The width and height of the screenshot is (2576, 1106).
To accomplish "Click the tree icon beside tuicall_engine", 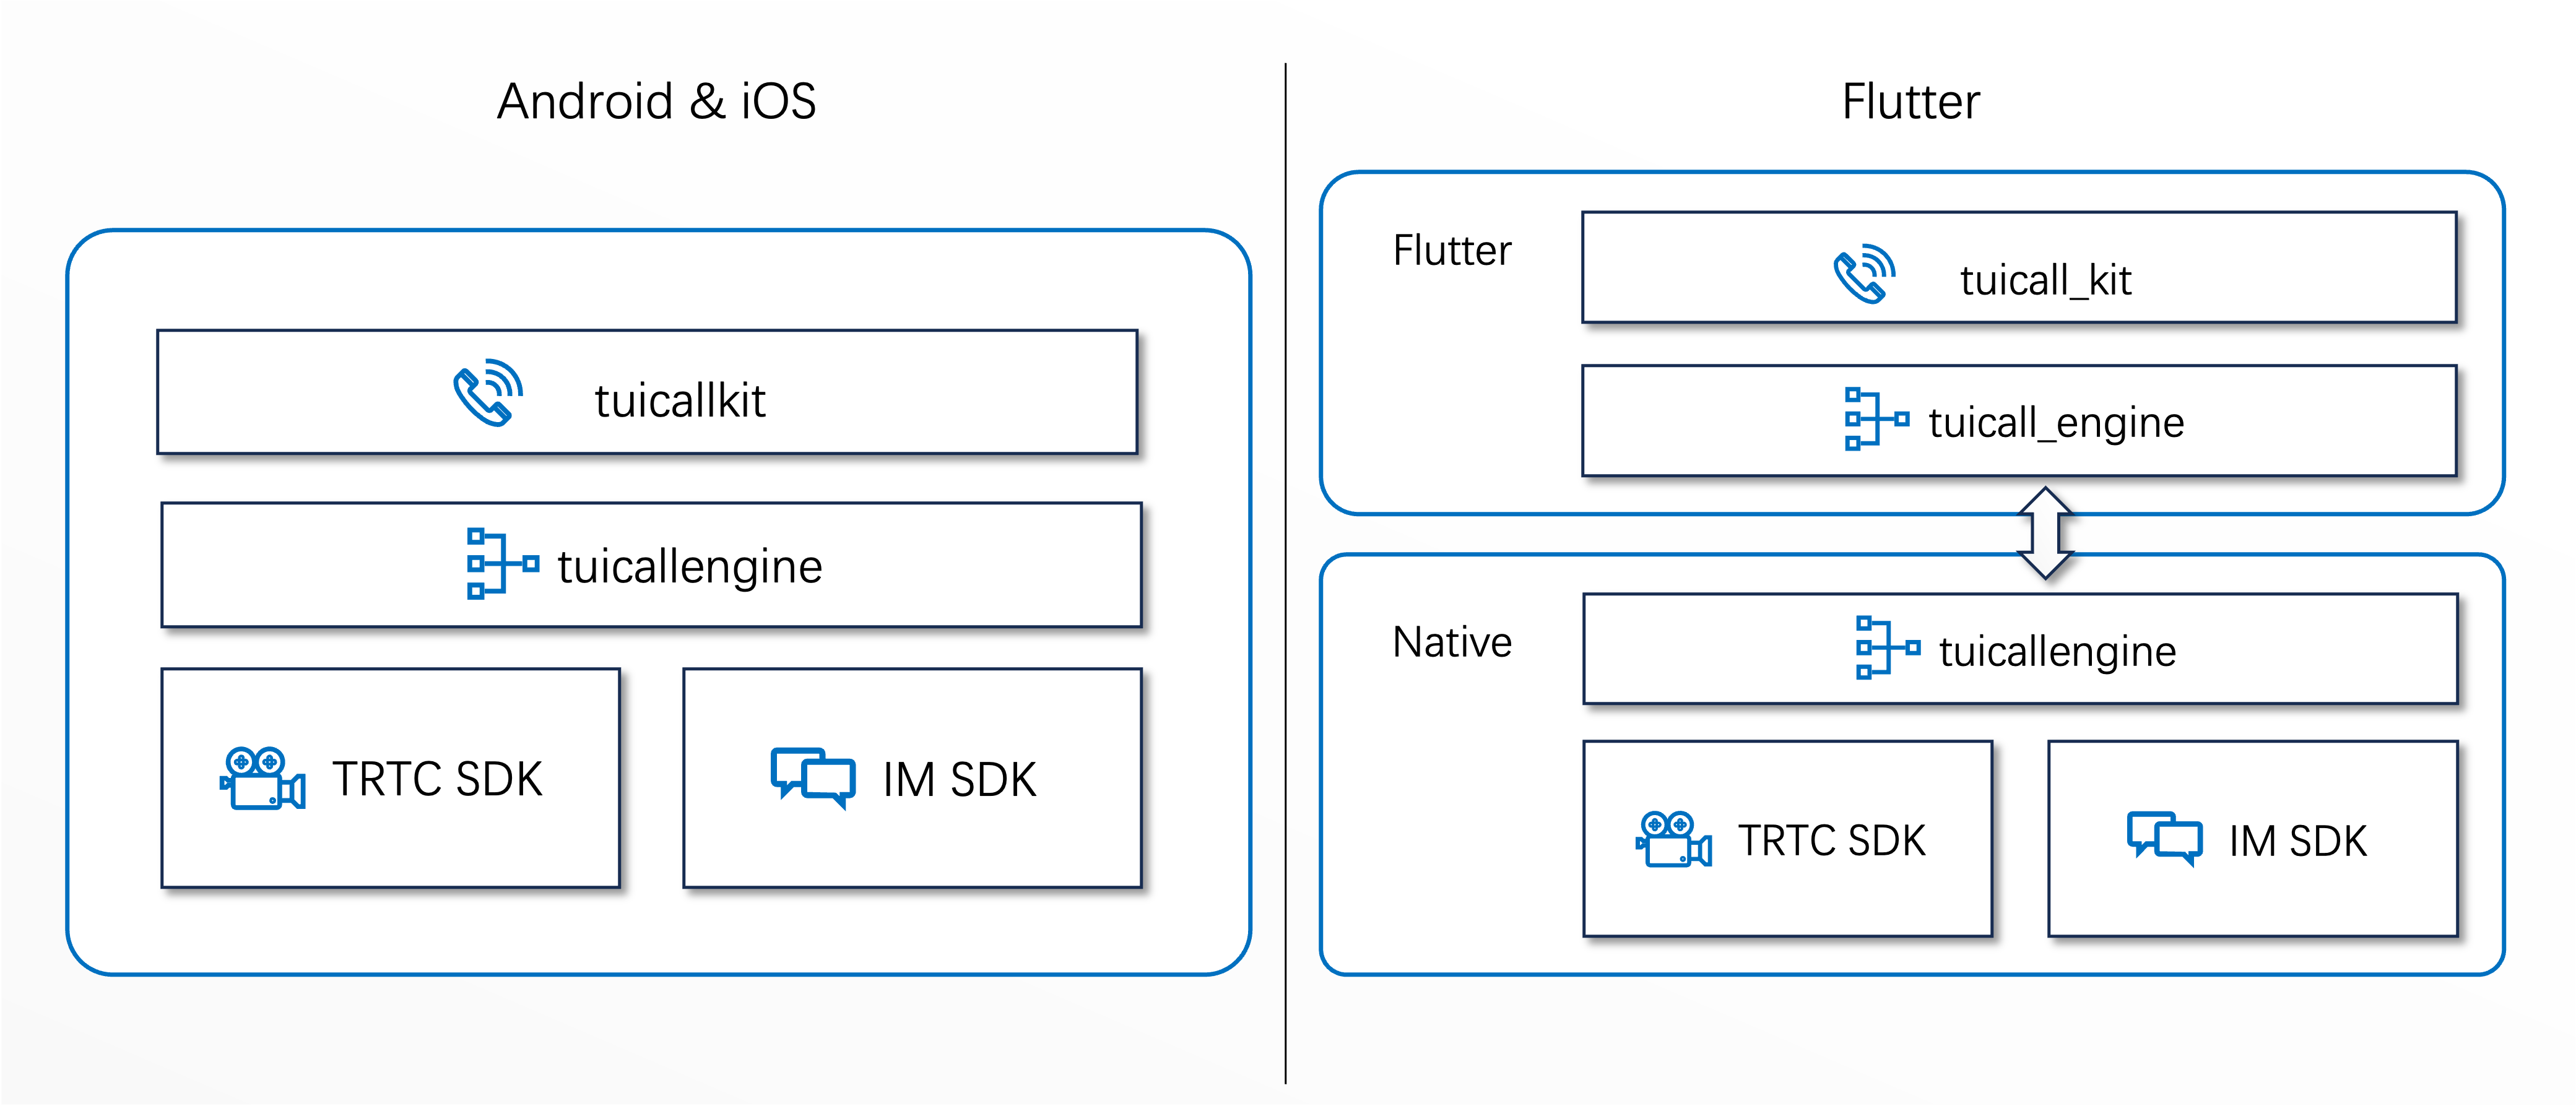I will click(x=1876, y=419).
